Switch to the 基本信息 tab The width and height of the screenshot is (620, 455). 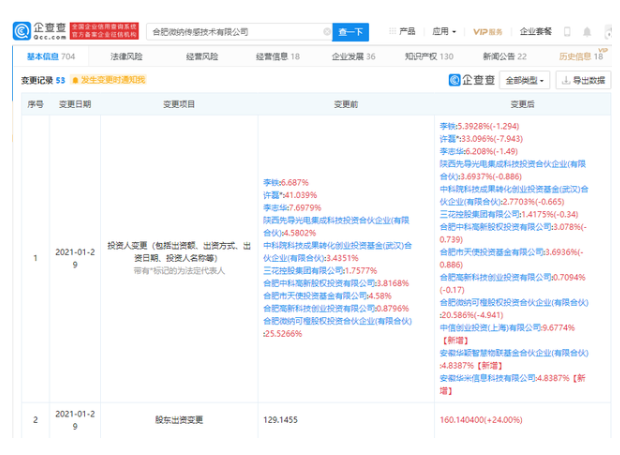coord(47,57)
